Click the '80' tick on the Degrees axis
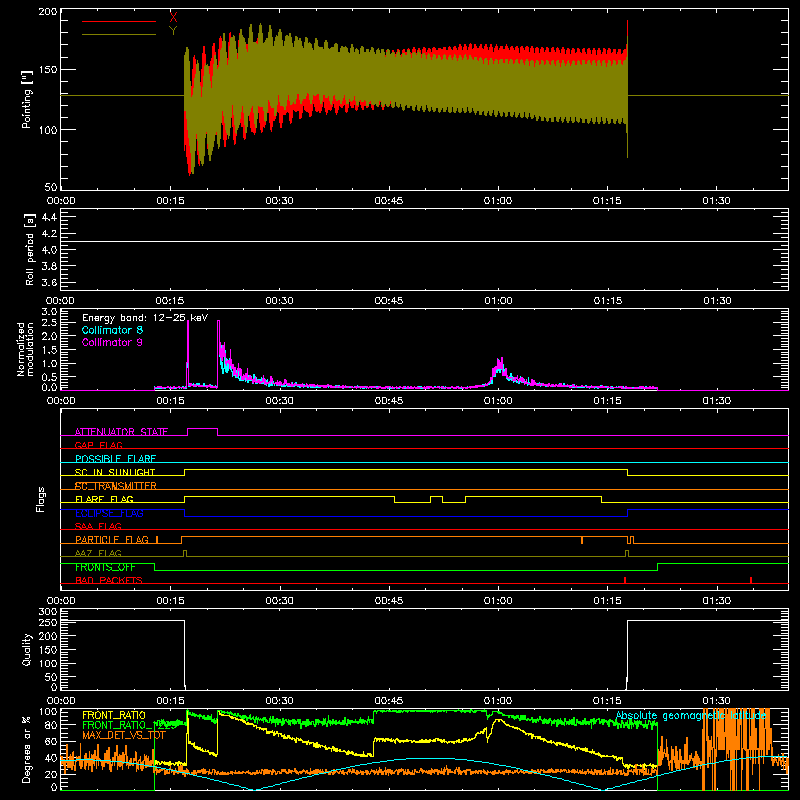Viewport: 800px width, 800px height. (x=51, y=725)
